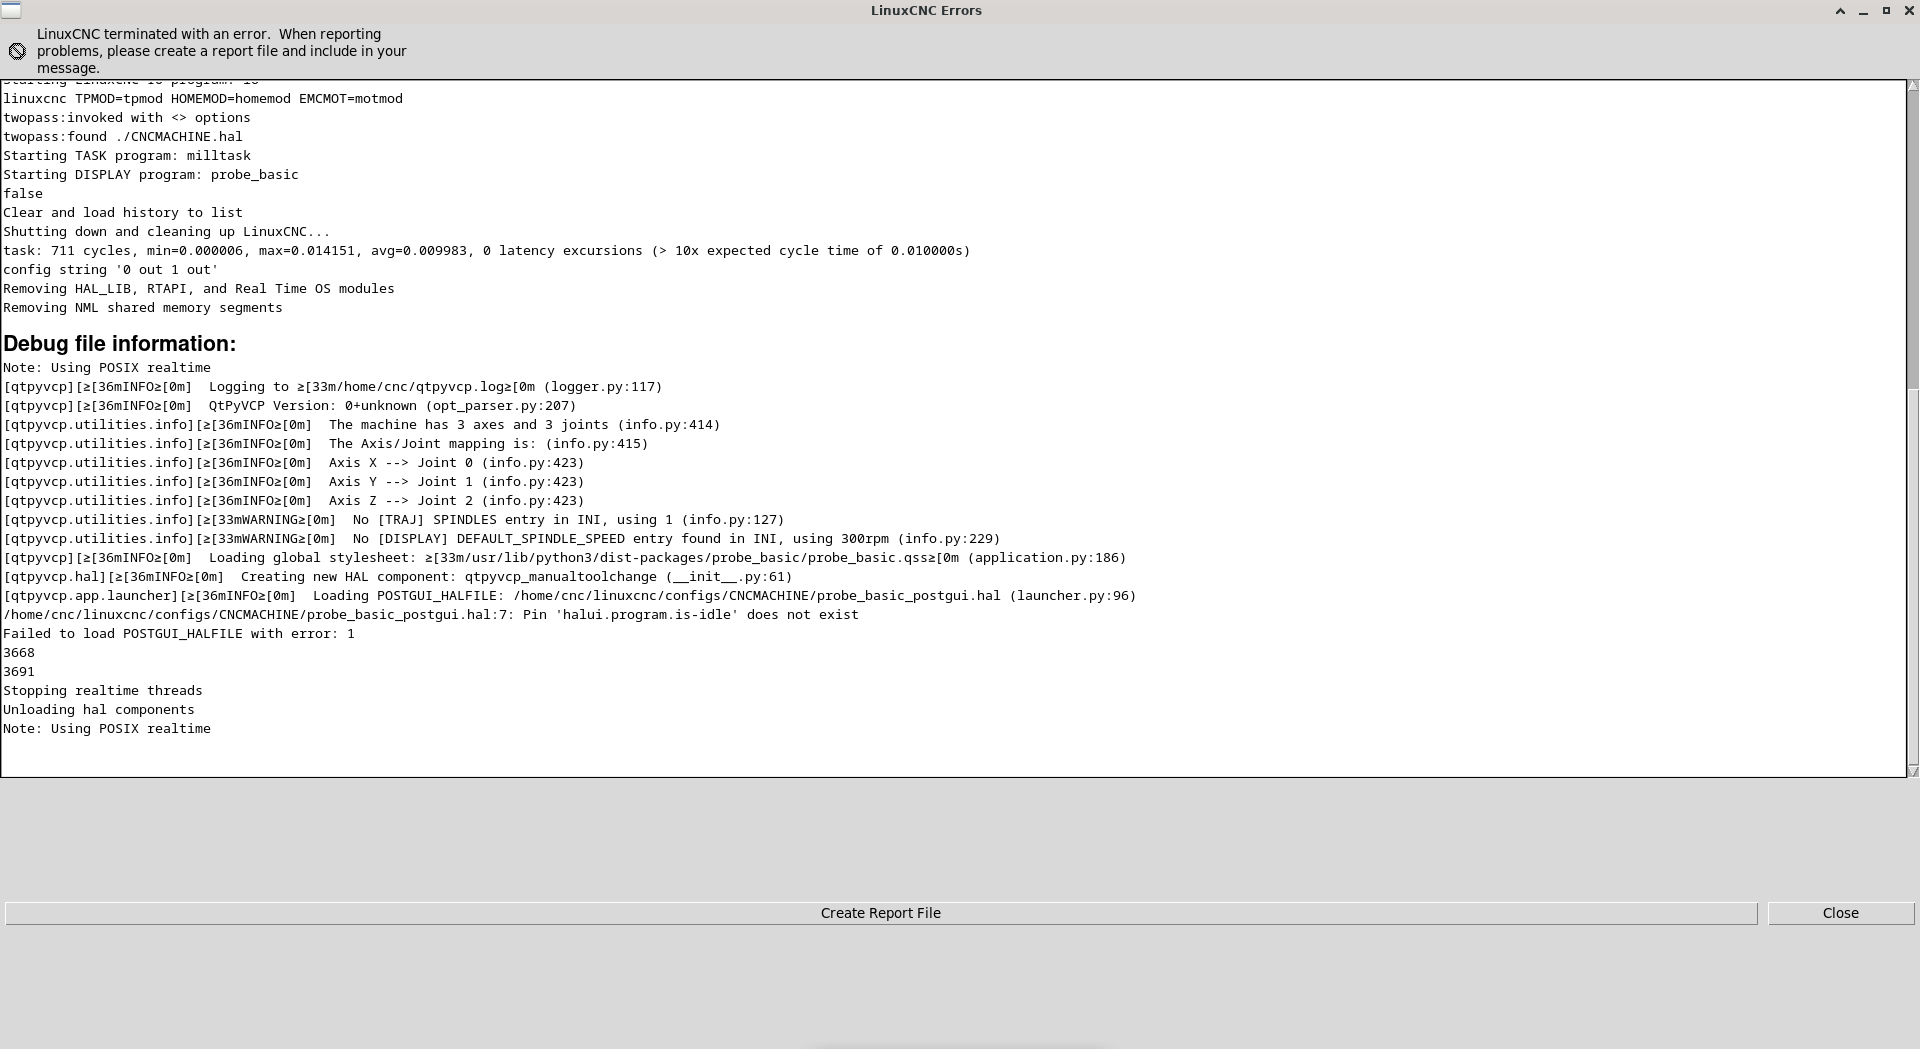The height and width of the screenshot is (1049, 1920).
Task: Click 'Removing NML shared memory segments' line
Action: pos(143,308)
